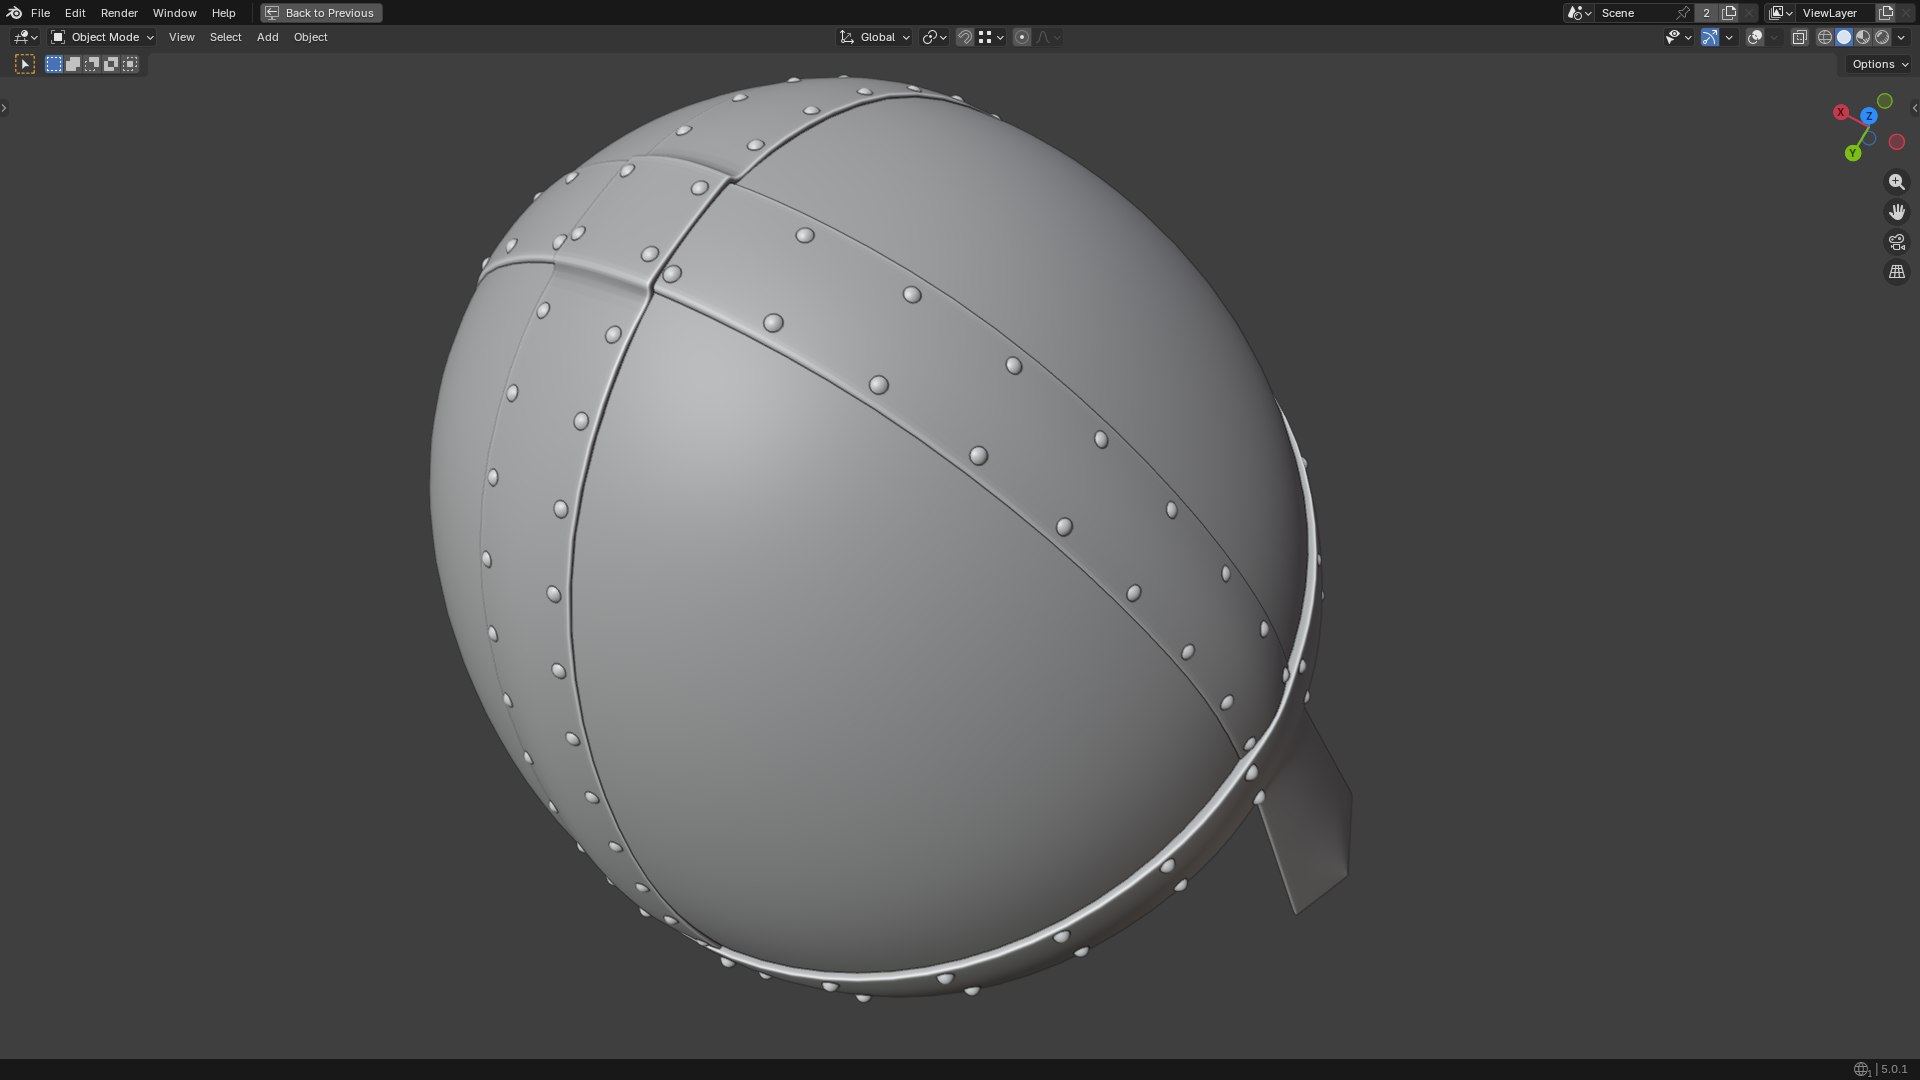
Task: Click the scene user count 2
Action: coord(1706,13)
